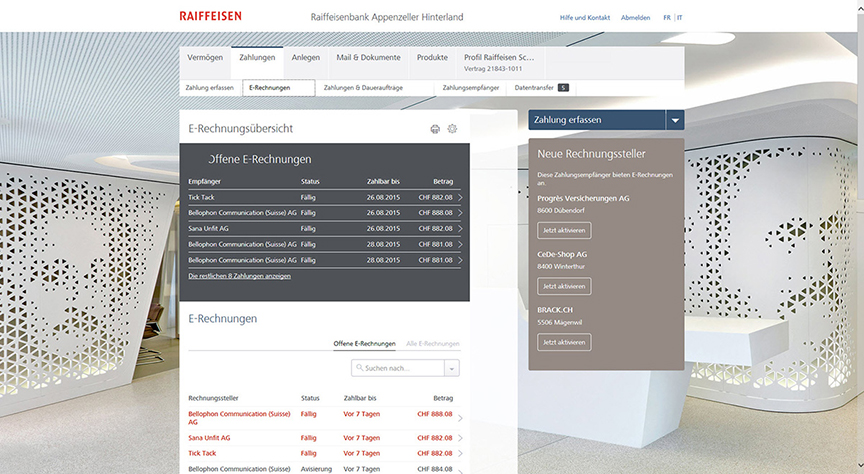Open the search field dropdown arrow
This screenshot has height=474, width=864.
[x=452, y=369]
